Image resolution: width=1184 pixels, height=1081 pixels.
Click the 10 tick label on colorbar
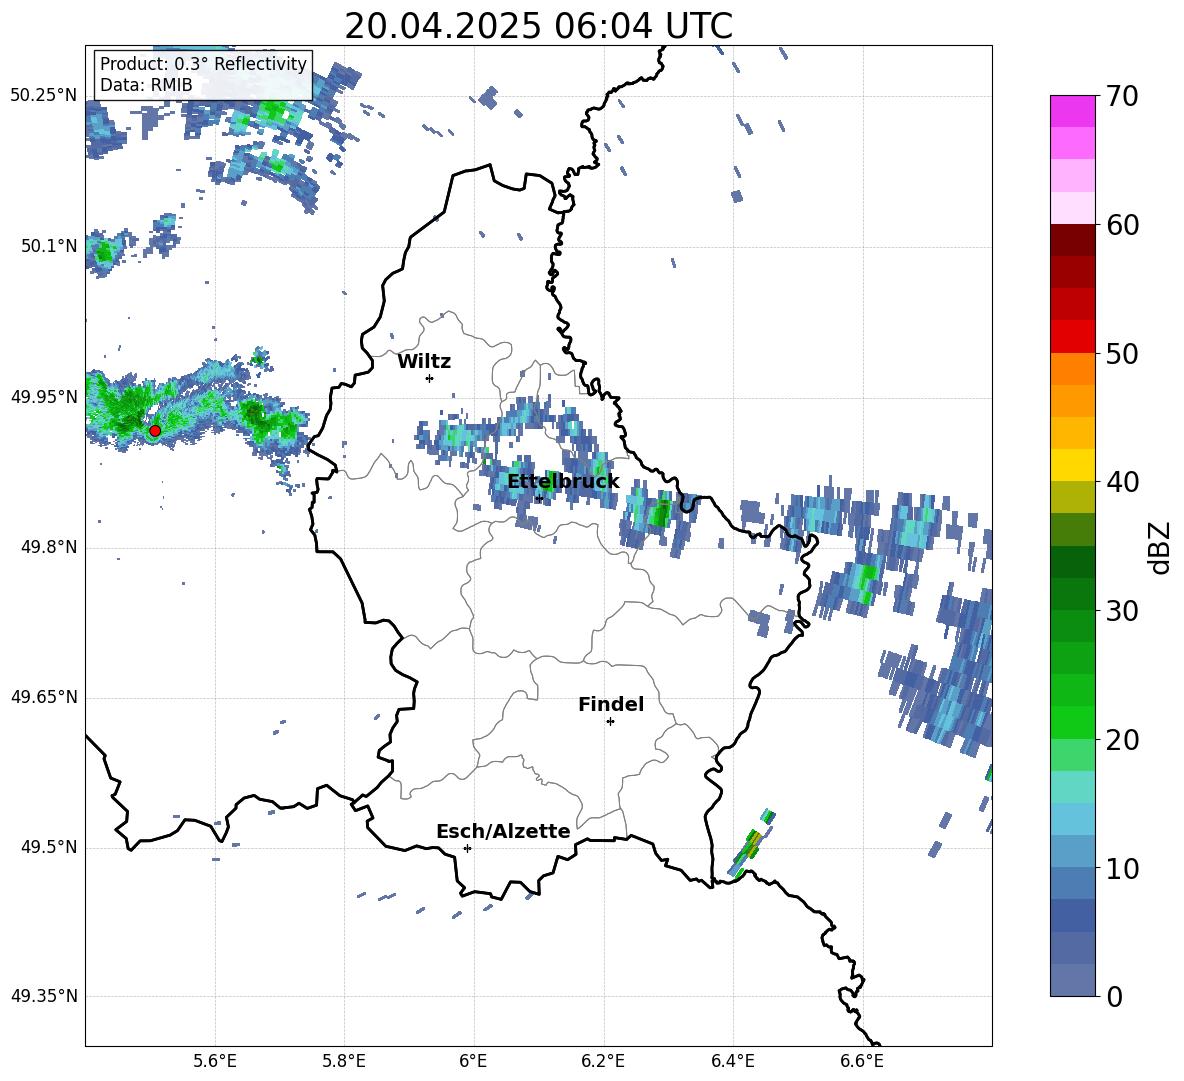1122,868
